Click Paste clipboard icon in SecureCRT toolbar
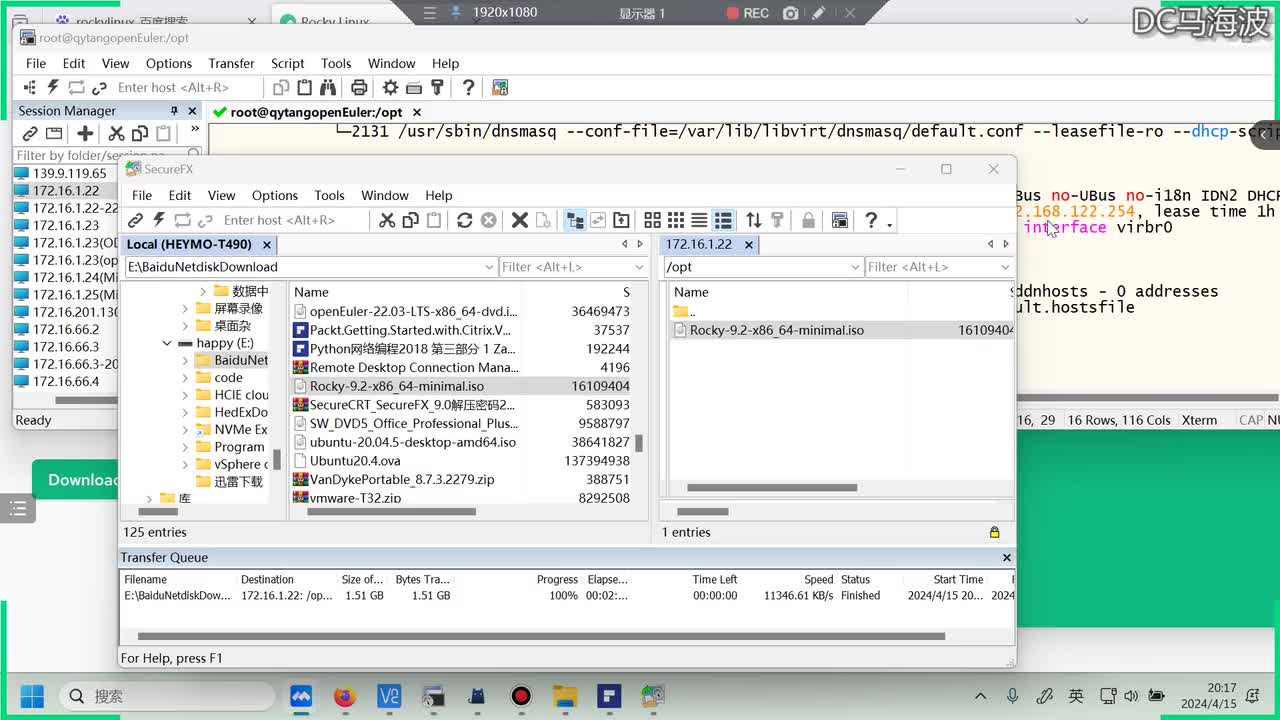The width and height of the screenshot is (1280, 720). pos(305,88)
